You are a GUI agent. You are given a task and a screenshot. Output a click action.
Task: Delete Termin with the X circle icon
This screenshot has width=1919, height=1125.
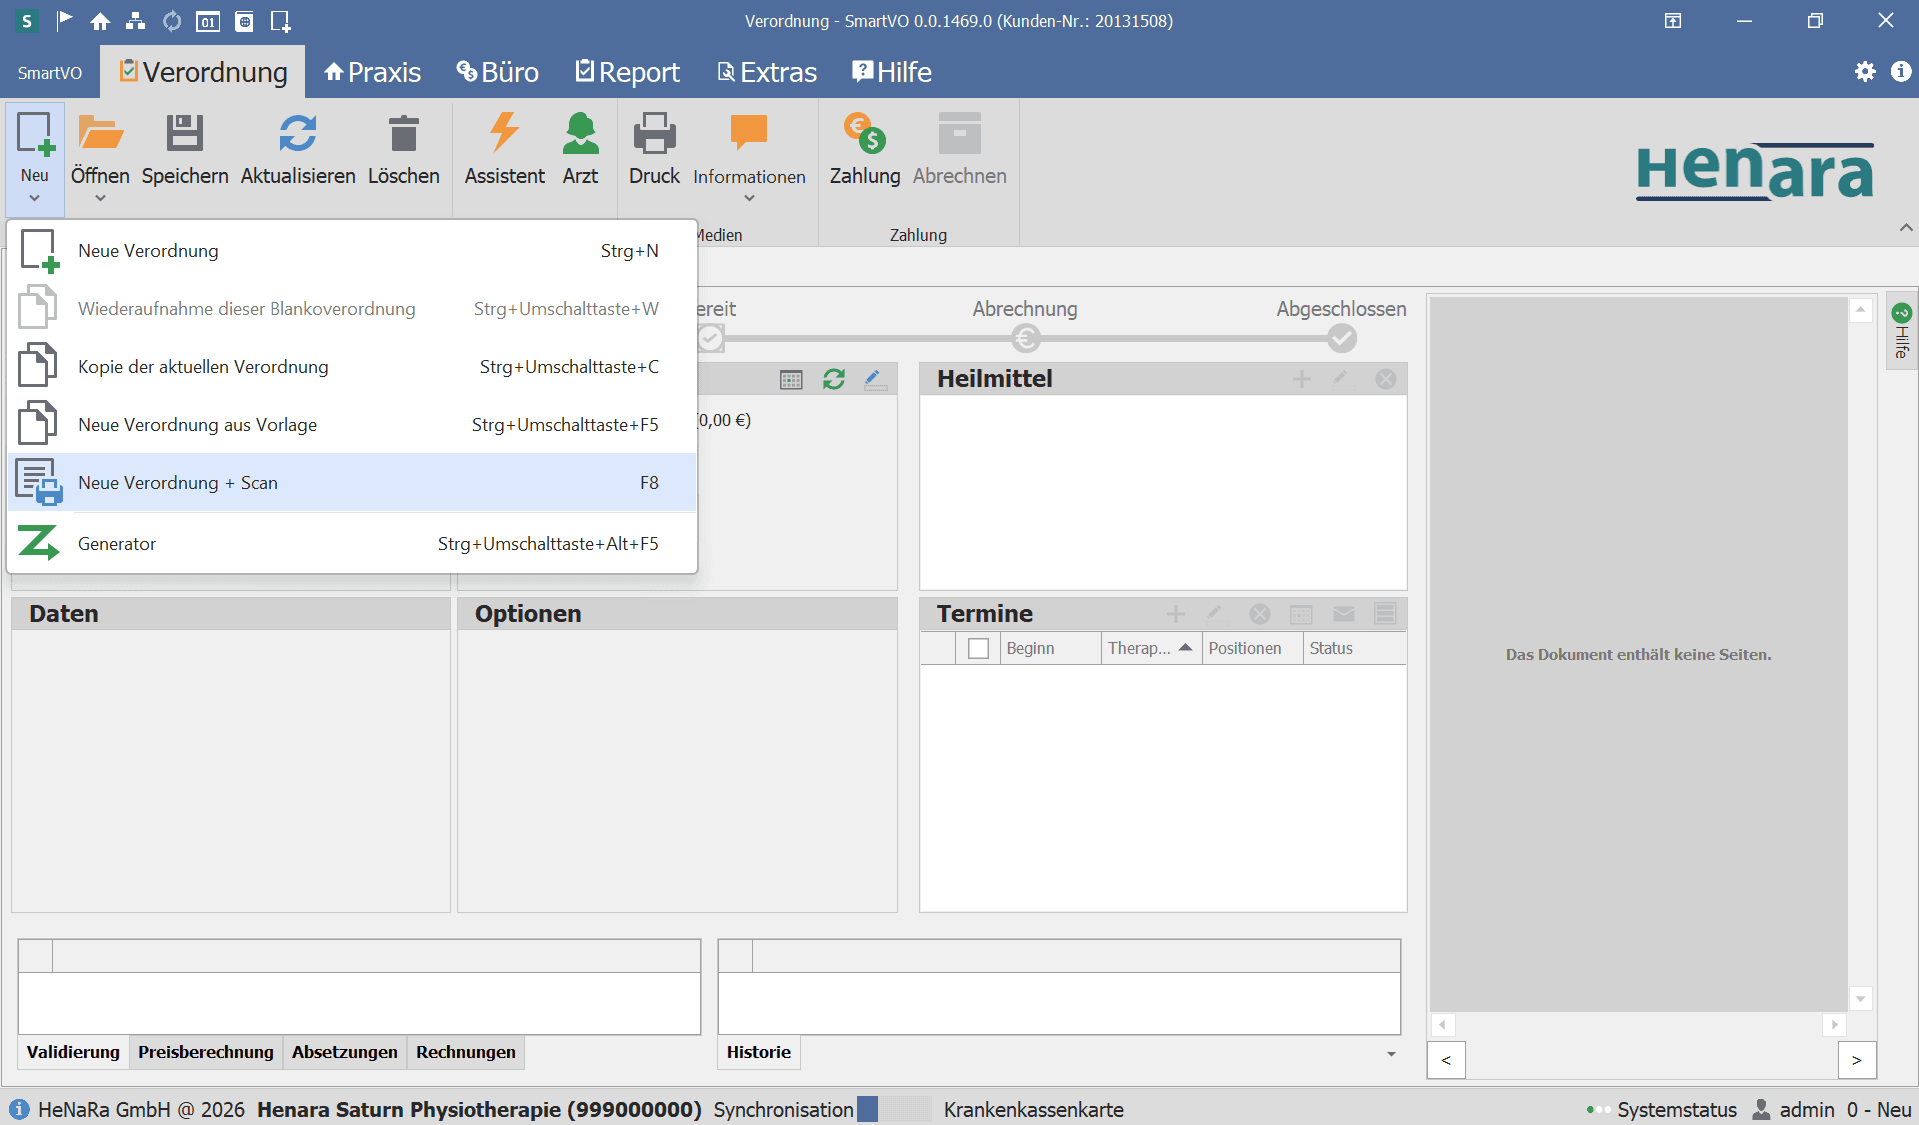point(1260,614)
